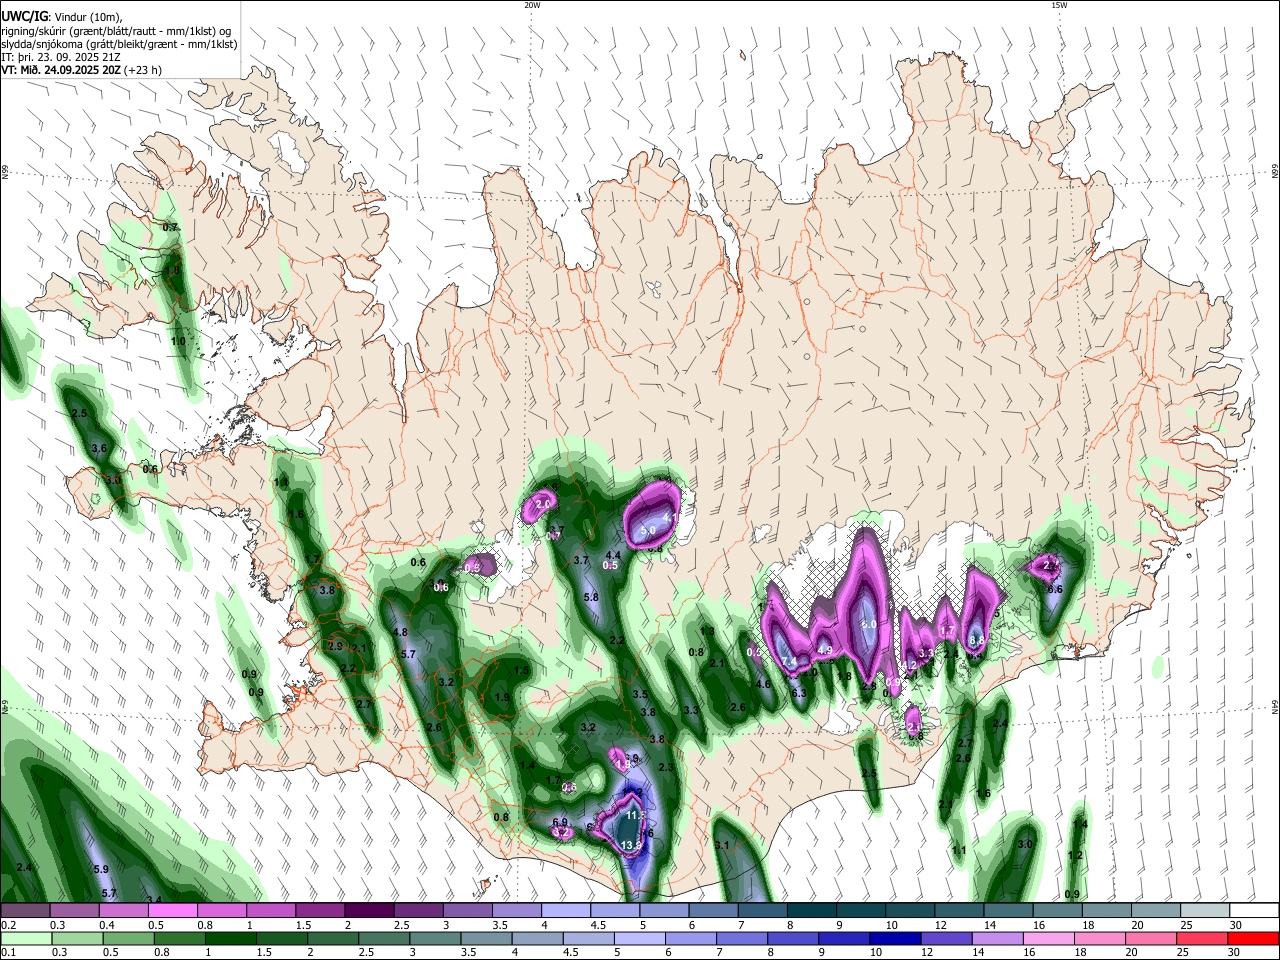Click the '(+23 h)' forecast offset
1280x960 pixels.
[143, 70]
